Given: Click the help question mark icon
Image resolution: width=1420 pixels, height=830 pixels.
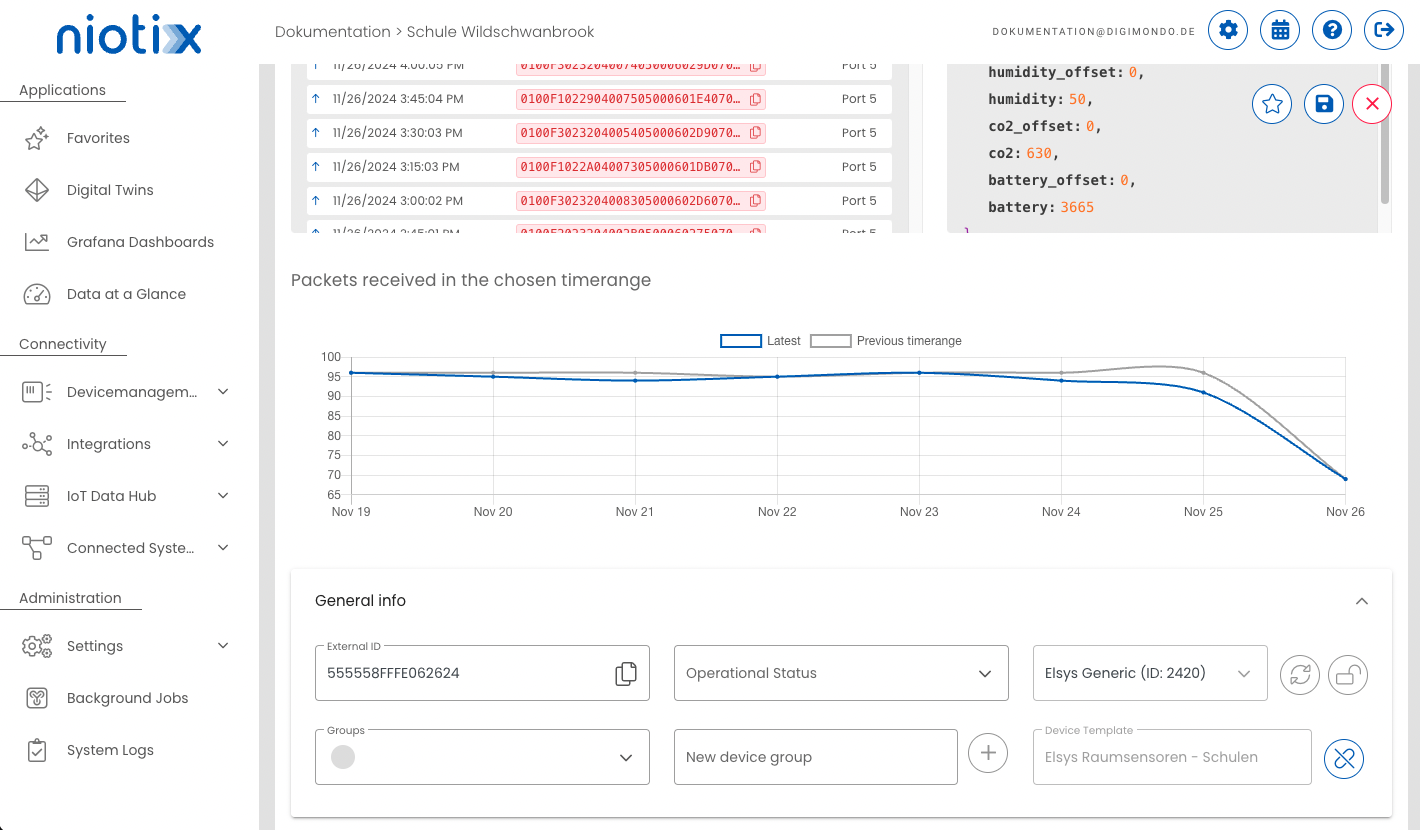Looking at the screenshot, I should point(1332,30).
